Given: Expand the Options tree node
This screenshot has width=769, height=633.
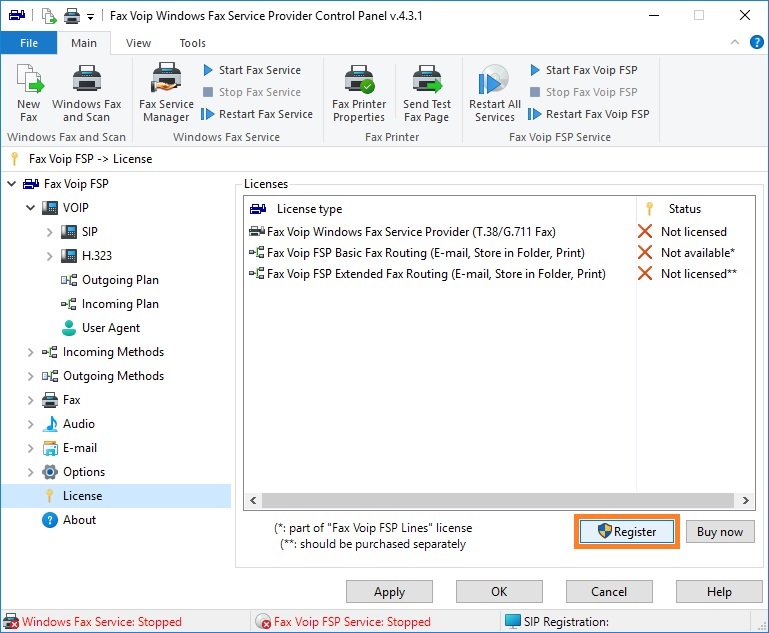Looking at the screenshot, I should pyautogui.click(x=30, y=472).
